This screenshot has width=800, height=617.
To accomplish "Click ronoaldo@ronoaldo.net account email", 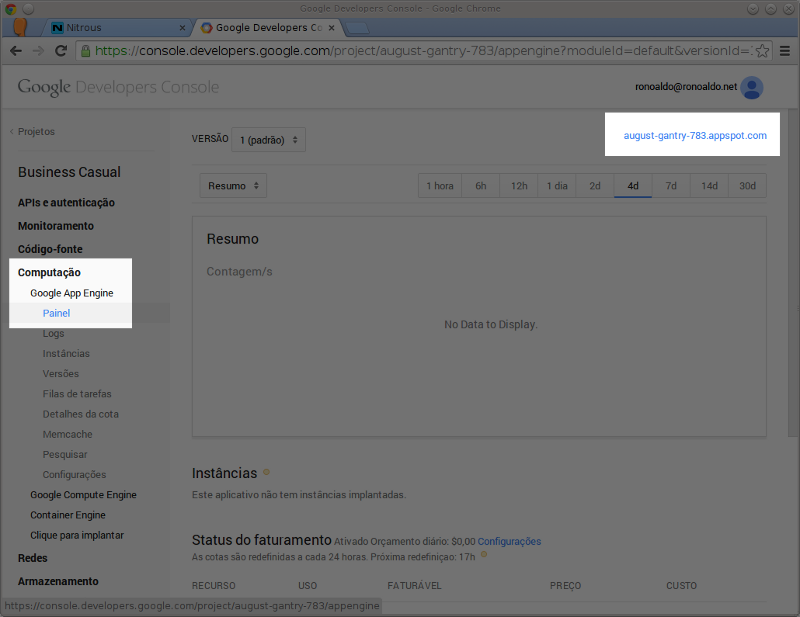I will [686, 87].
